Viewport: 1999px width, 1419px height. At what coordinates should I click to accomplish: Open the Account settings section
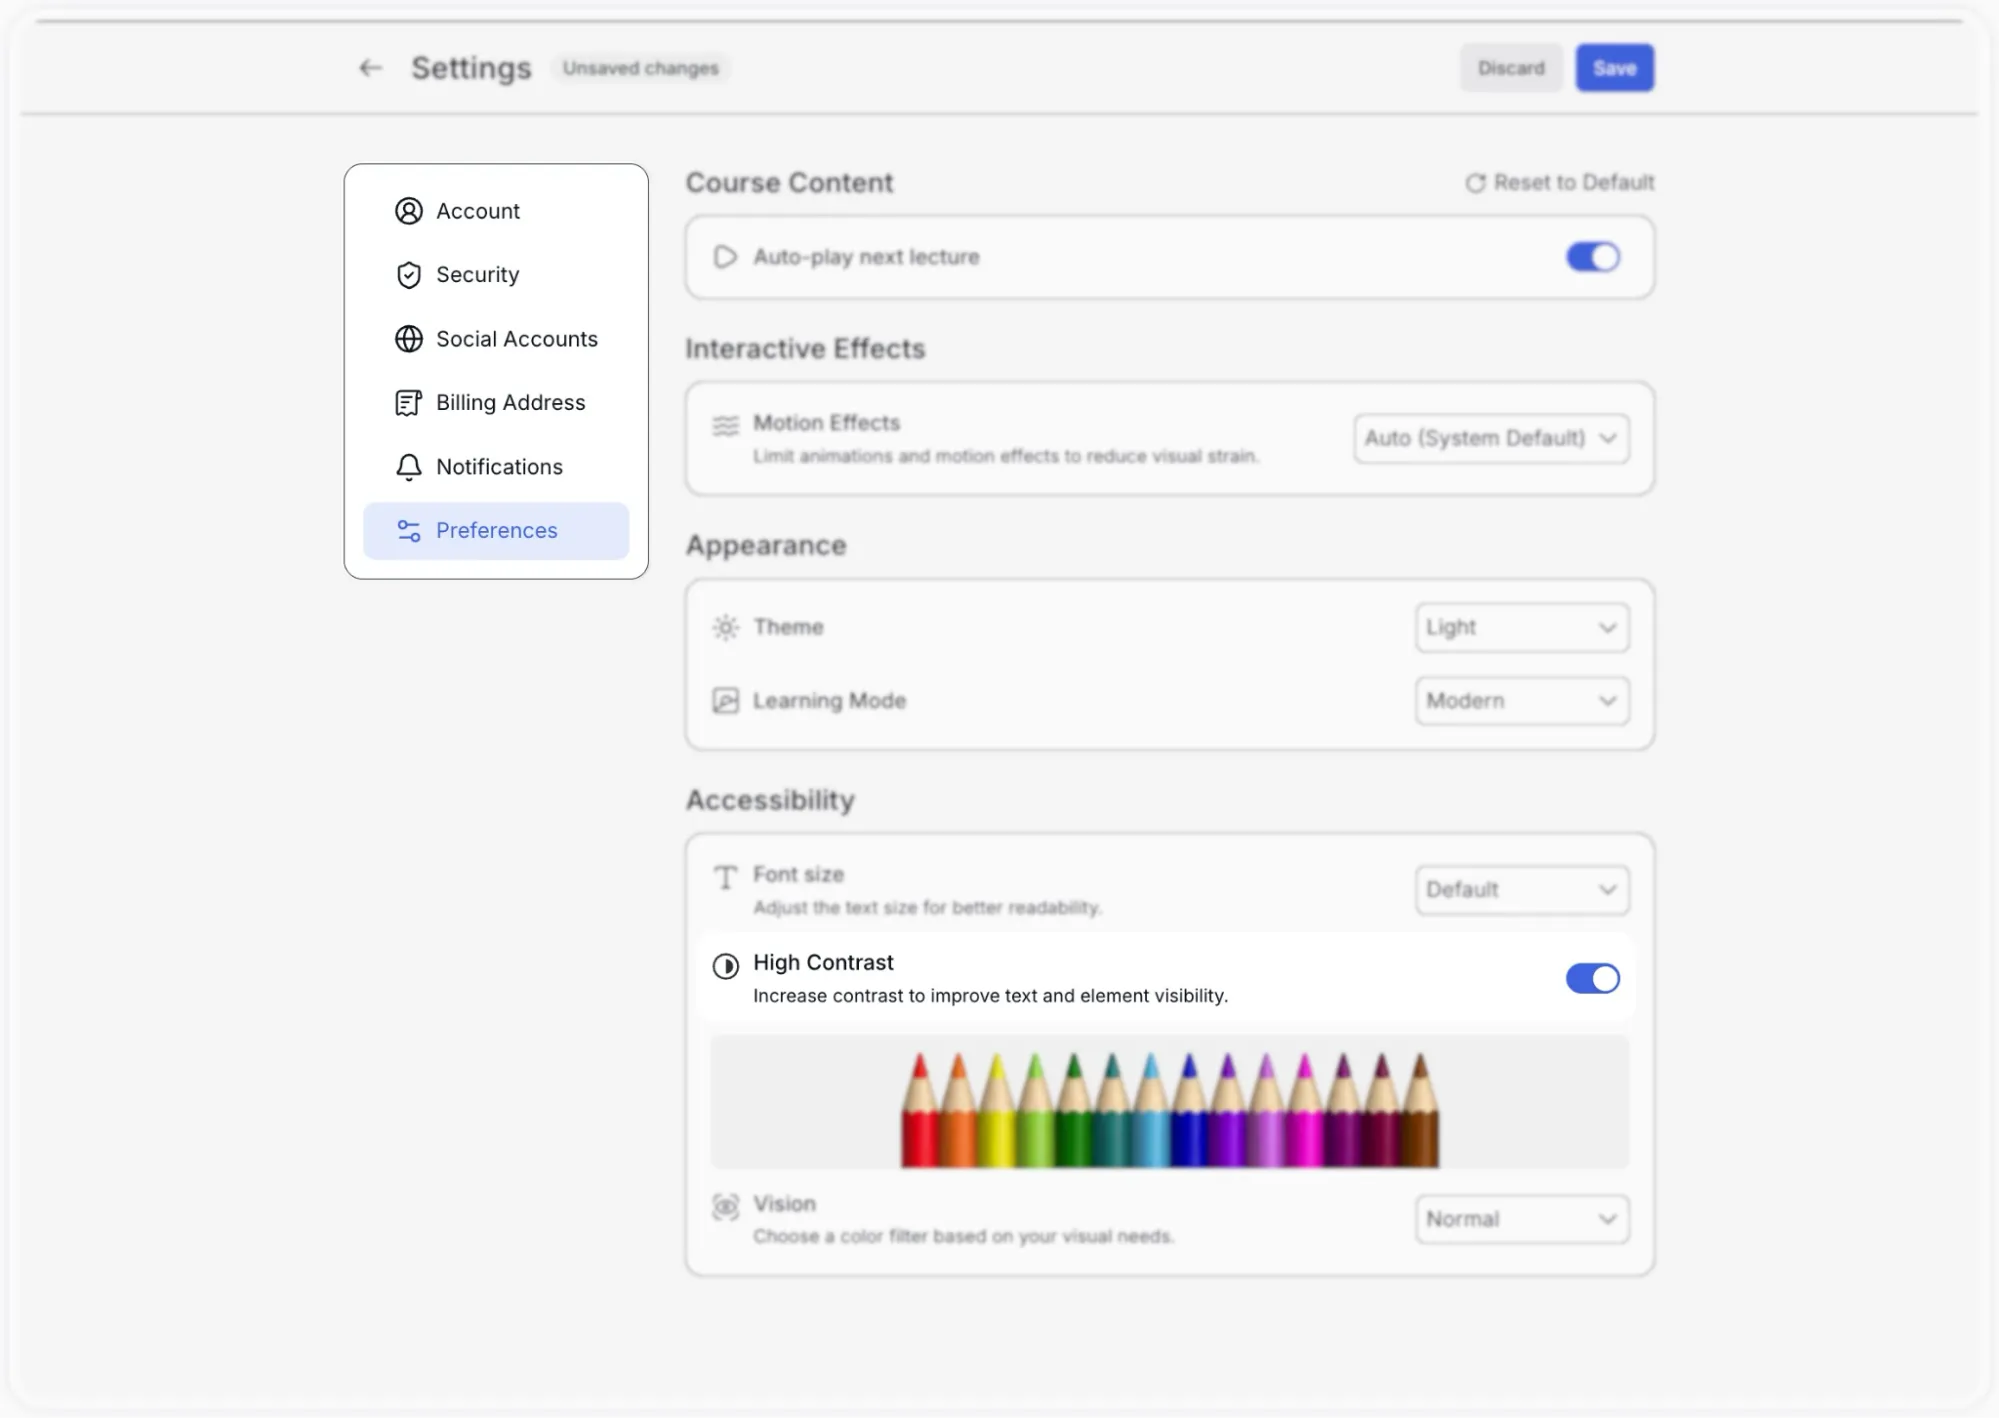(496, 211)
